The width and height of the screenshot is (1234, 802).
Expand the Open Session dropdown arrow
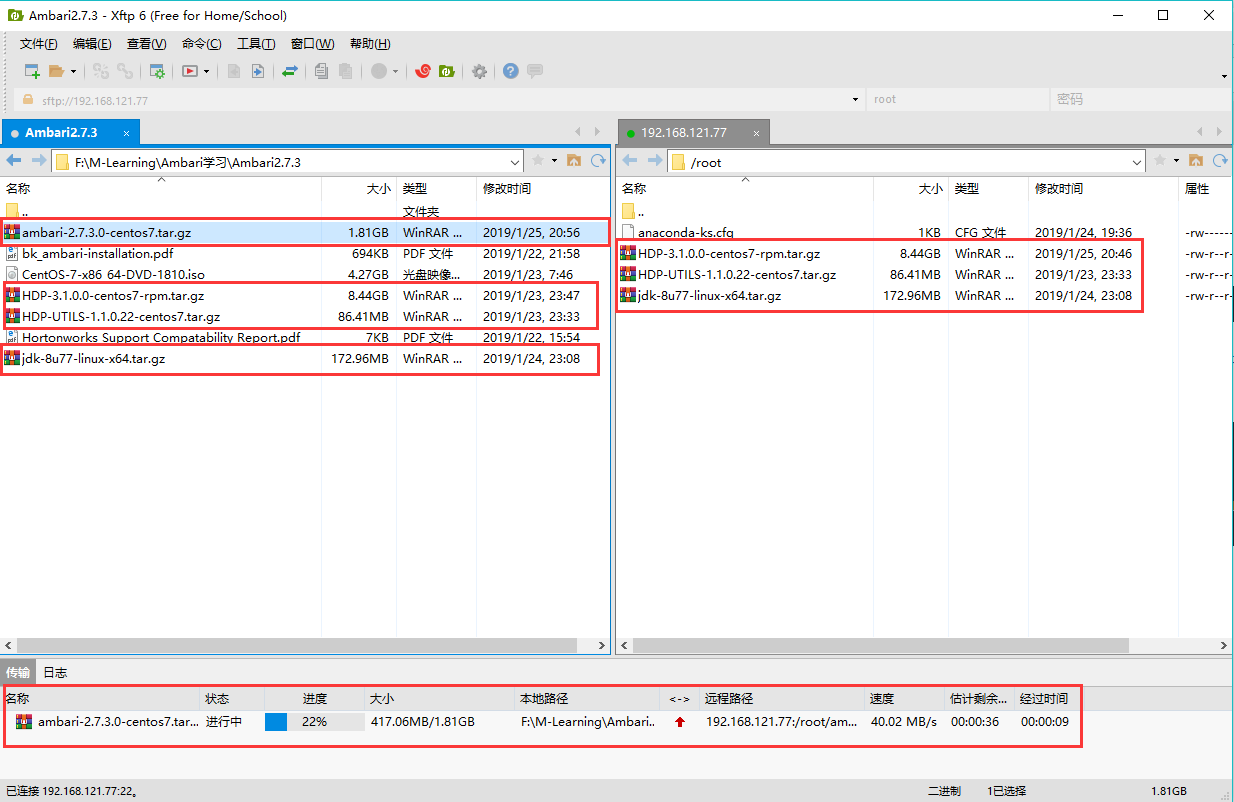point(73,71)
